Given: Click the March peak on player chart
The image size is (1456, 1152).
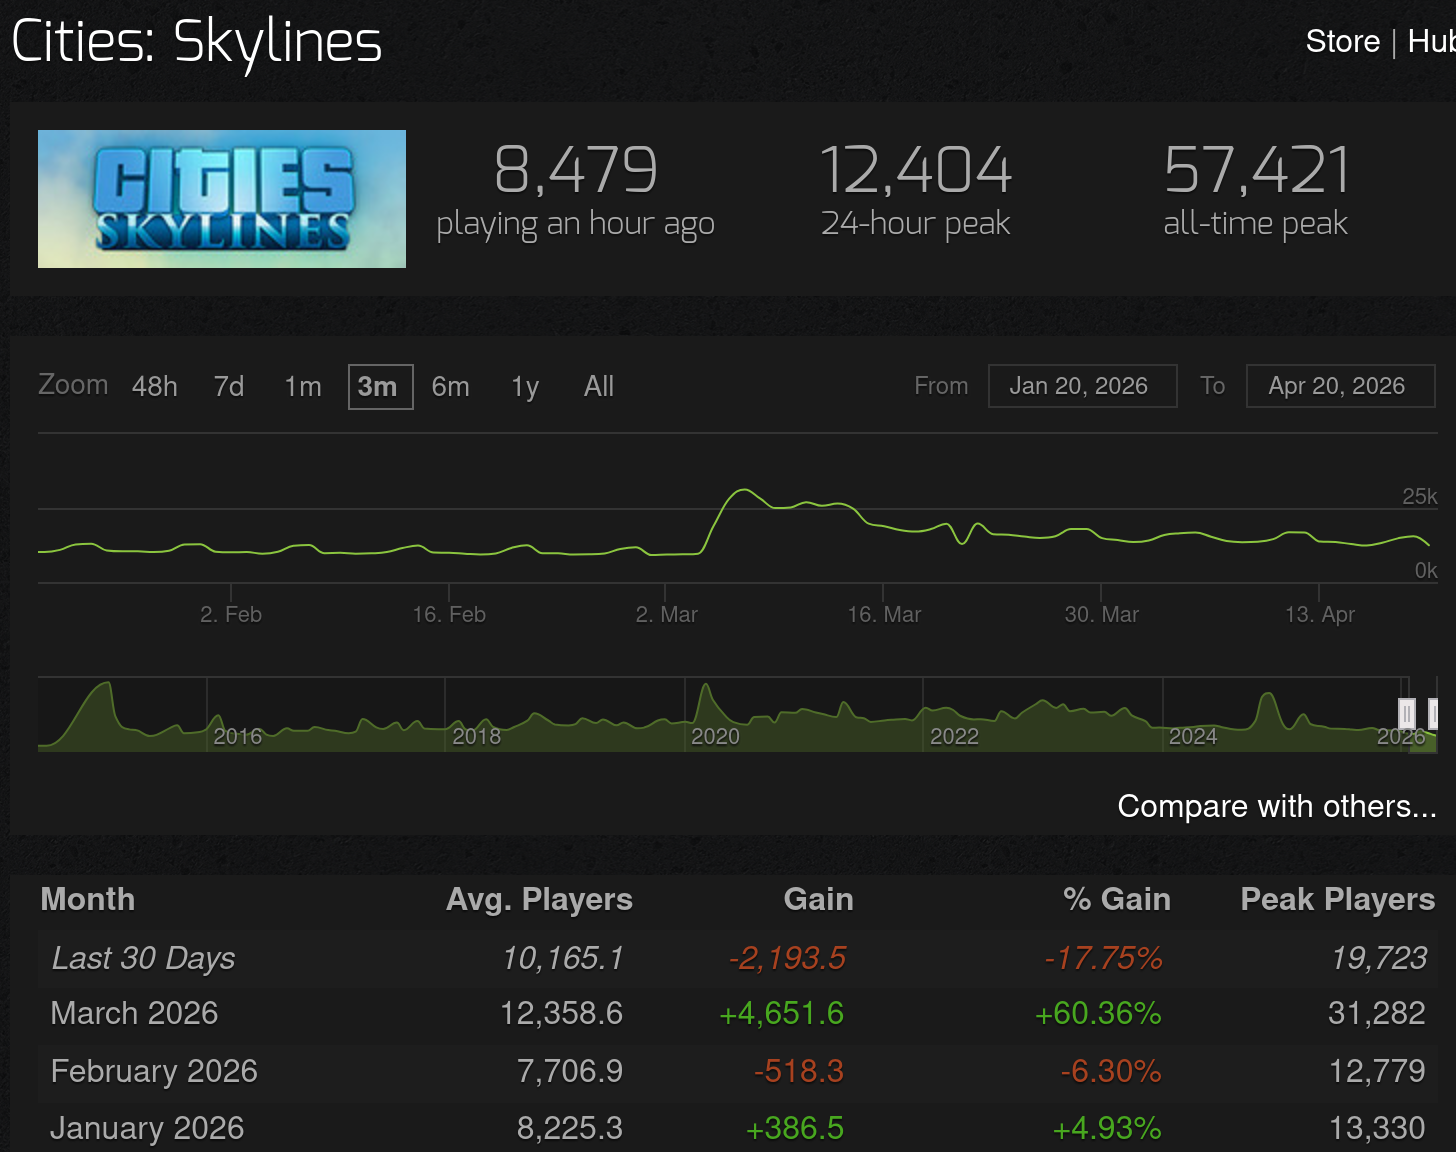Looking at the screenshot, I should click(x=743, y=490).
